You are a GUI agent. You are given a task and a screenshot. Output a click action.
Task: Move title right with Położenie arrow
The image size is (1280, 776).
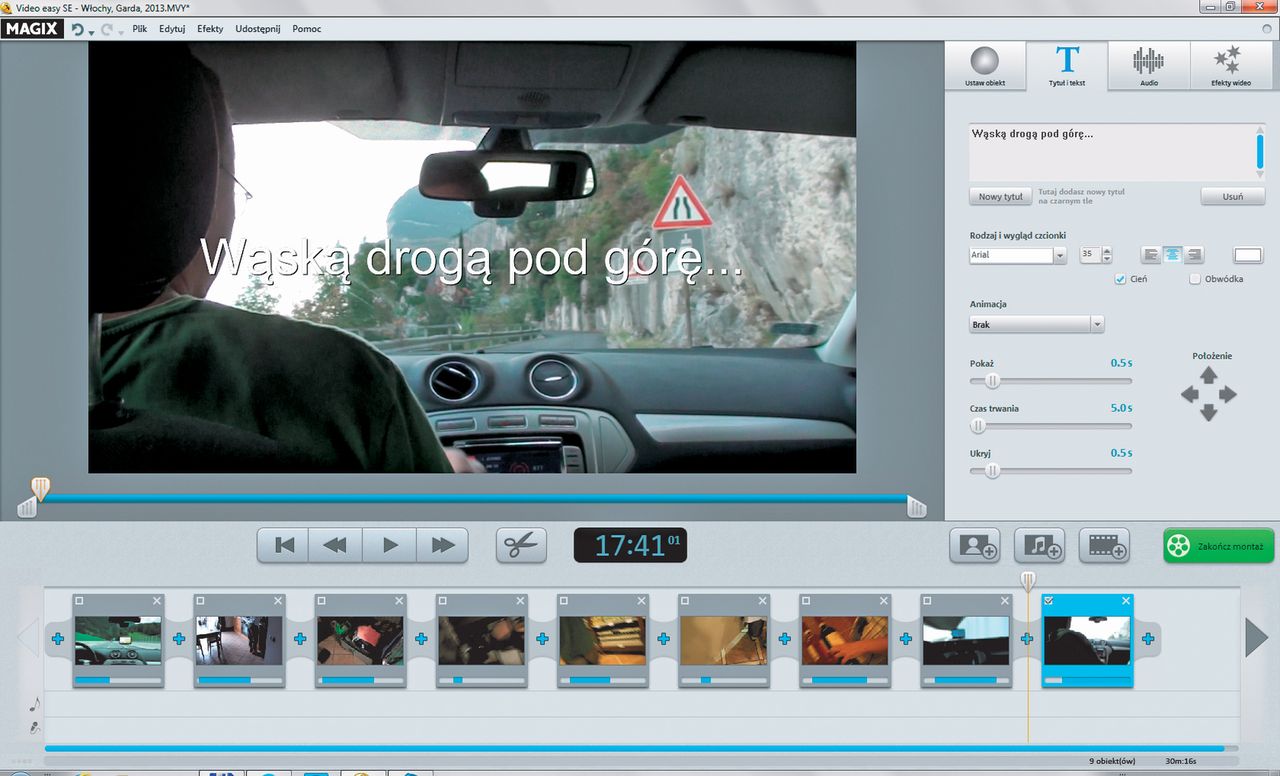[x=1228, y=394]
